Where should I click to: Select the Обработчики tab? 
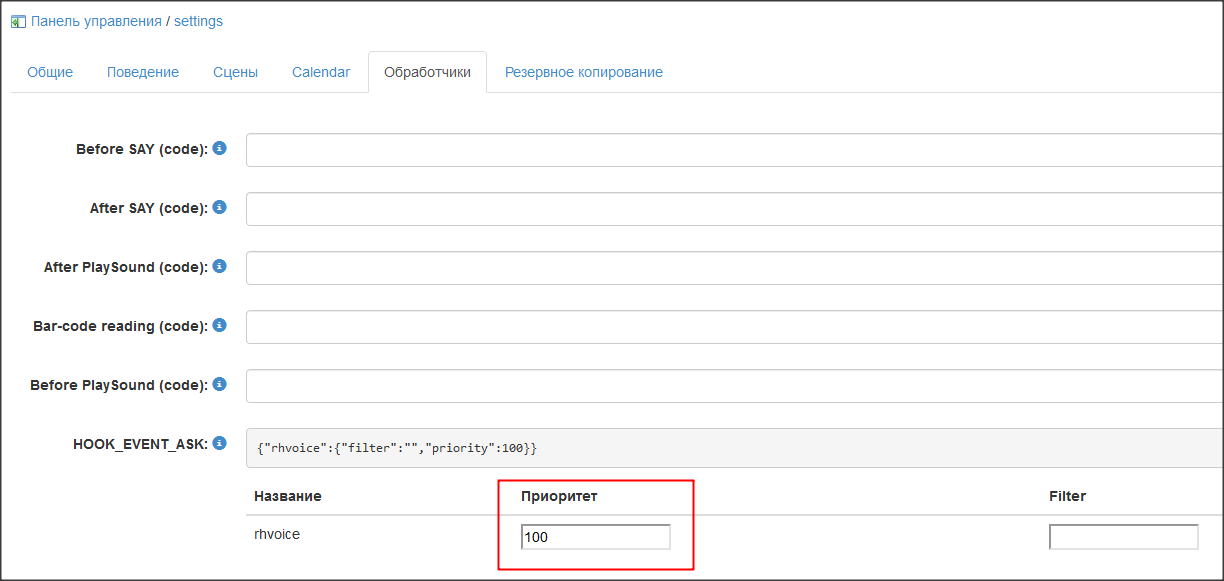point(427,72)
